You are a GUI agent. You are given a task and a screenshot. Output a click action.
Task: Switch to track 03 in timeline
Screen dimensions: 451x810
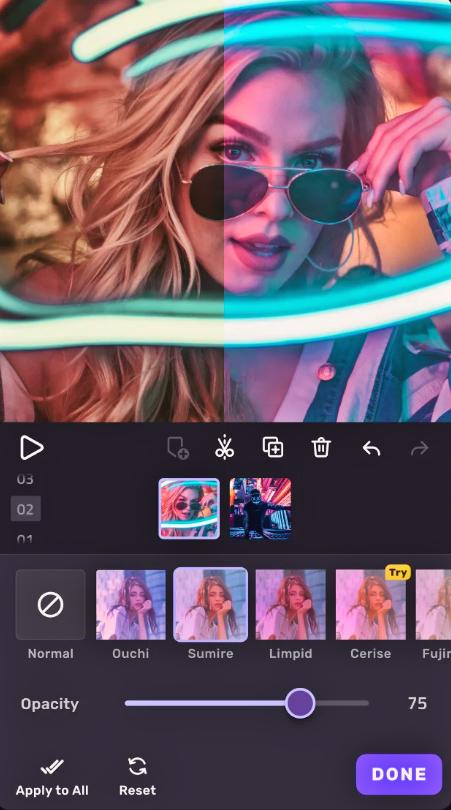[25, 479]
